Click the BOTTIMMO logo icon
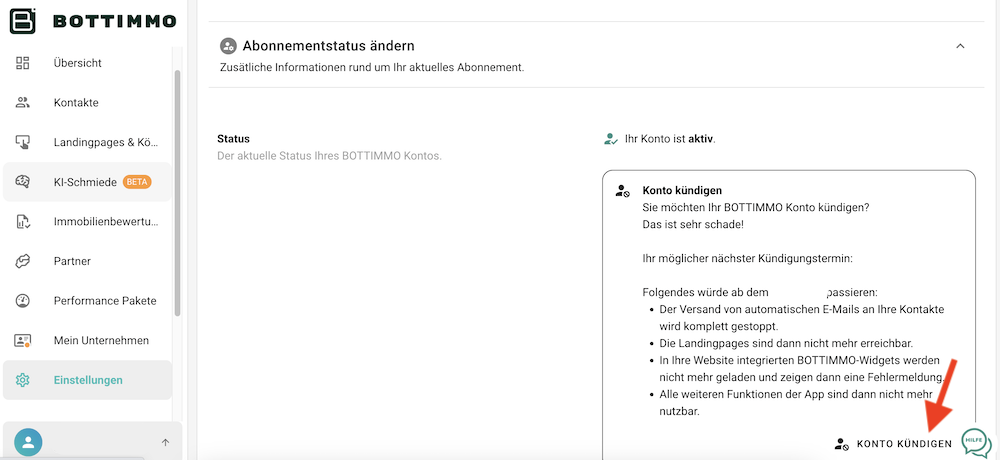 22,21
